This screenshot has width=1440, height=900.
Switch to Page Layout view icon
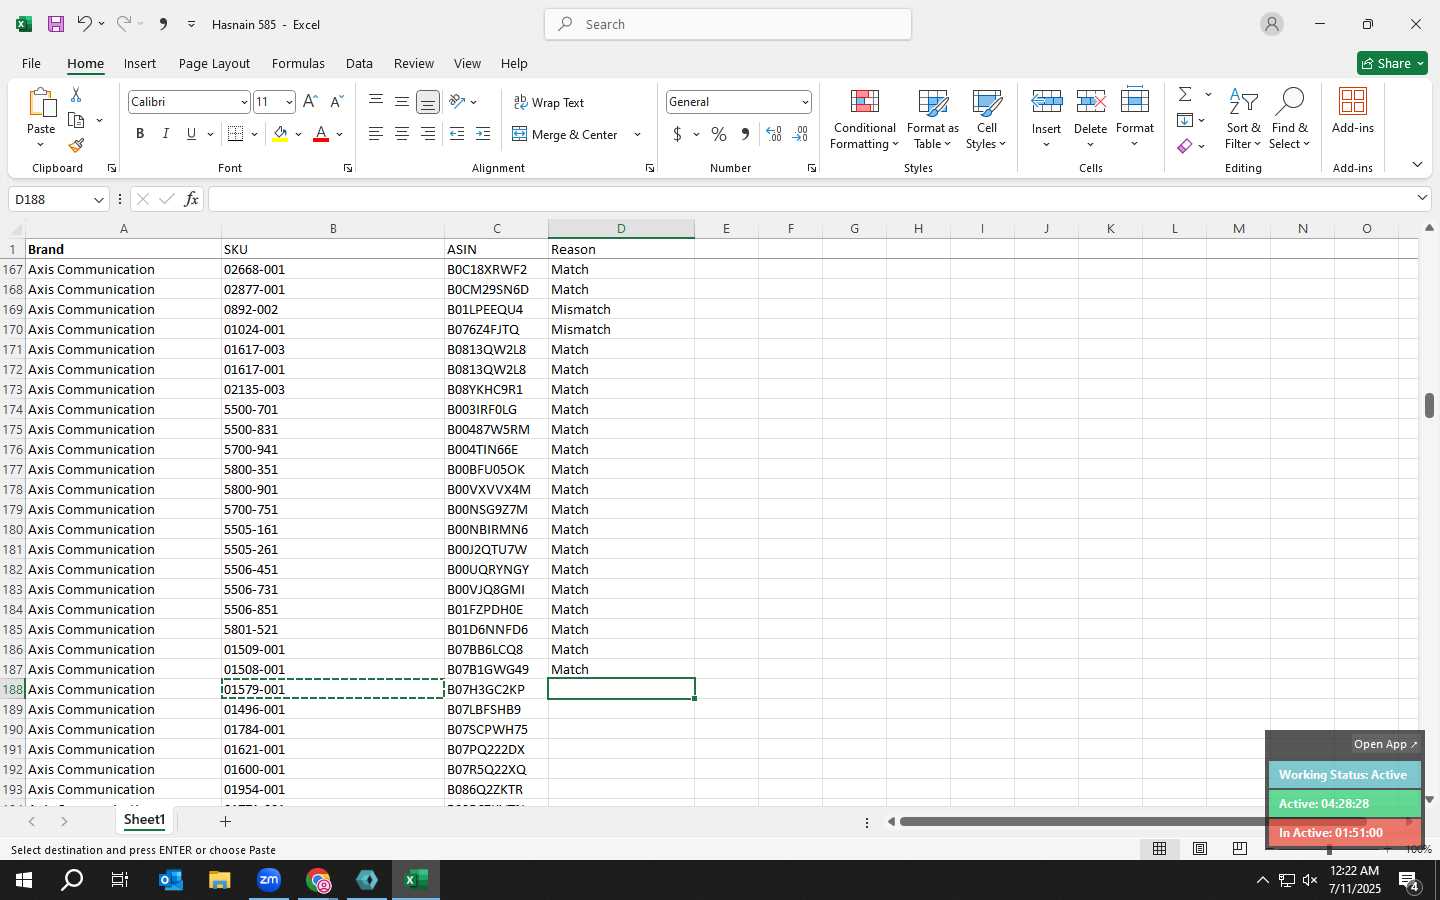[x=1200, y=849]
